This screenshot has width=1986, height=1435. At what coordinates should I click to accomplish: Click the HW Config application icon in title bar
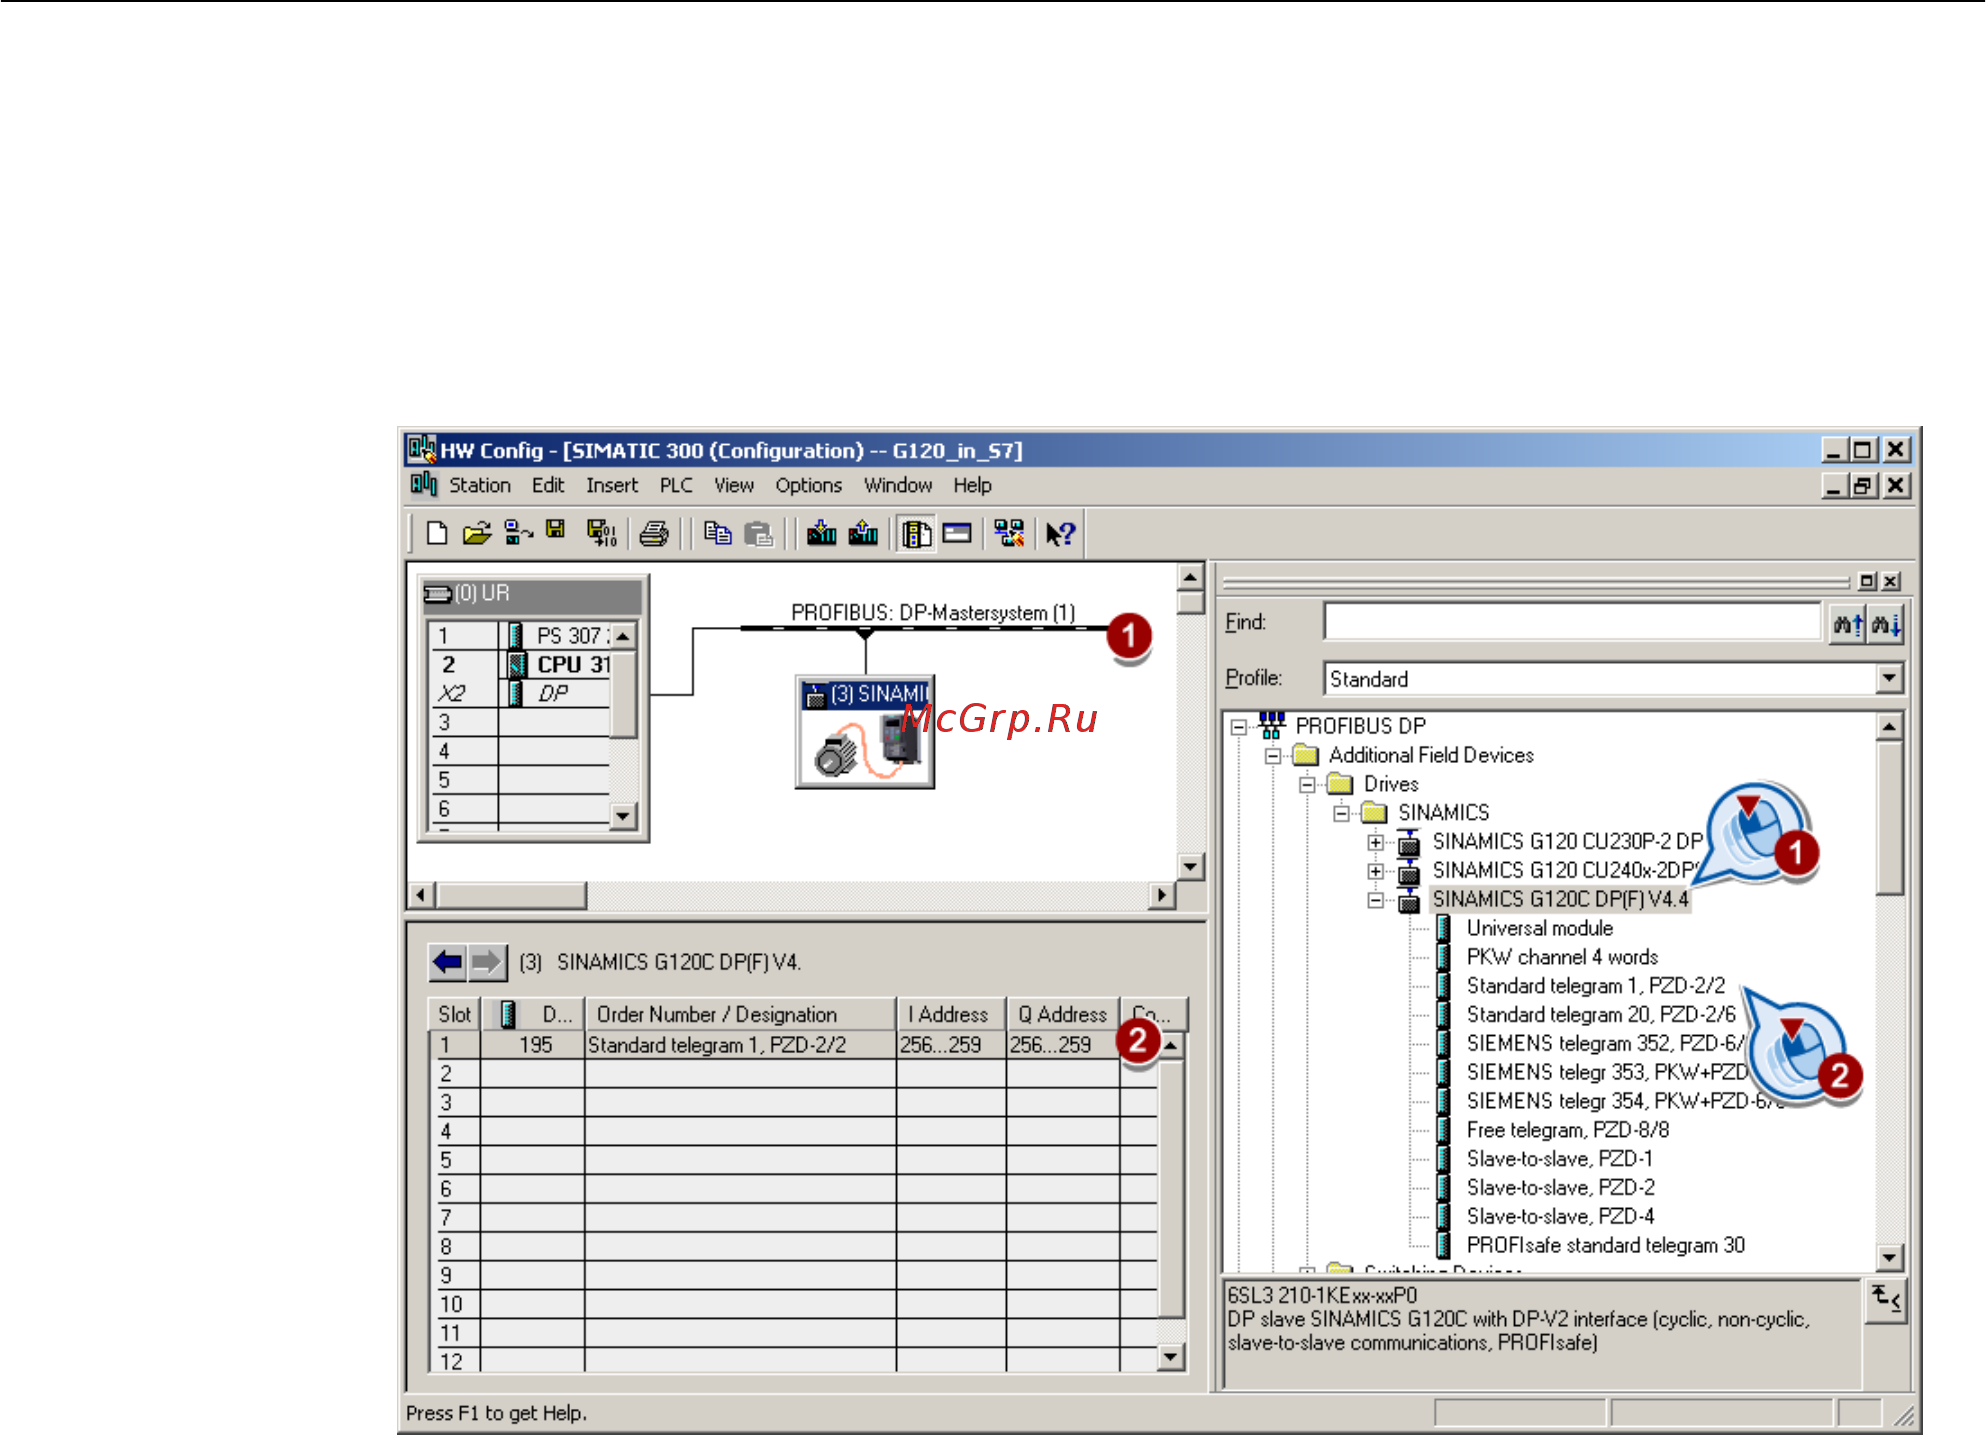[x=422, y=449]
